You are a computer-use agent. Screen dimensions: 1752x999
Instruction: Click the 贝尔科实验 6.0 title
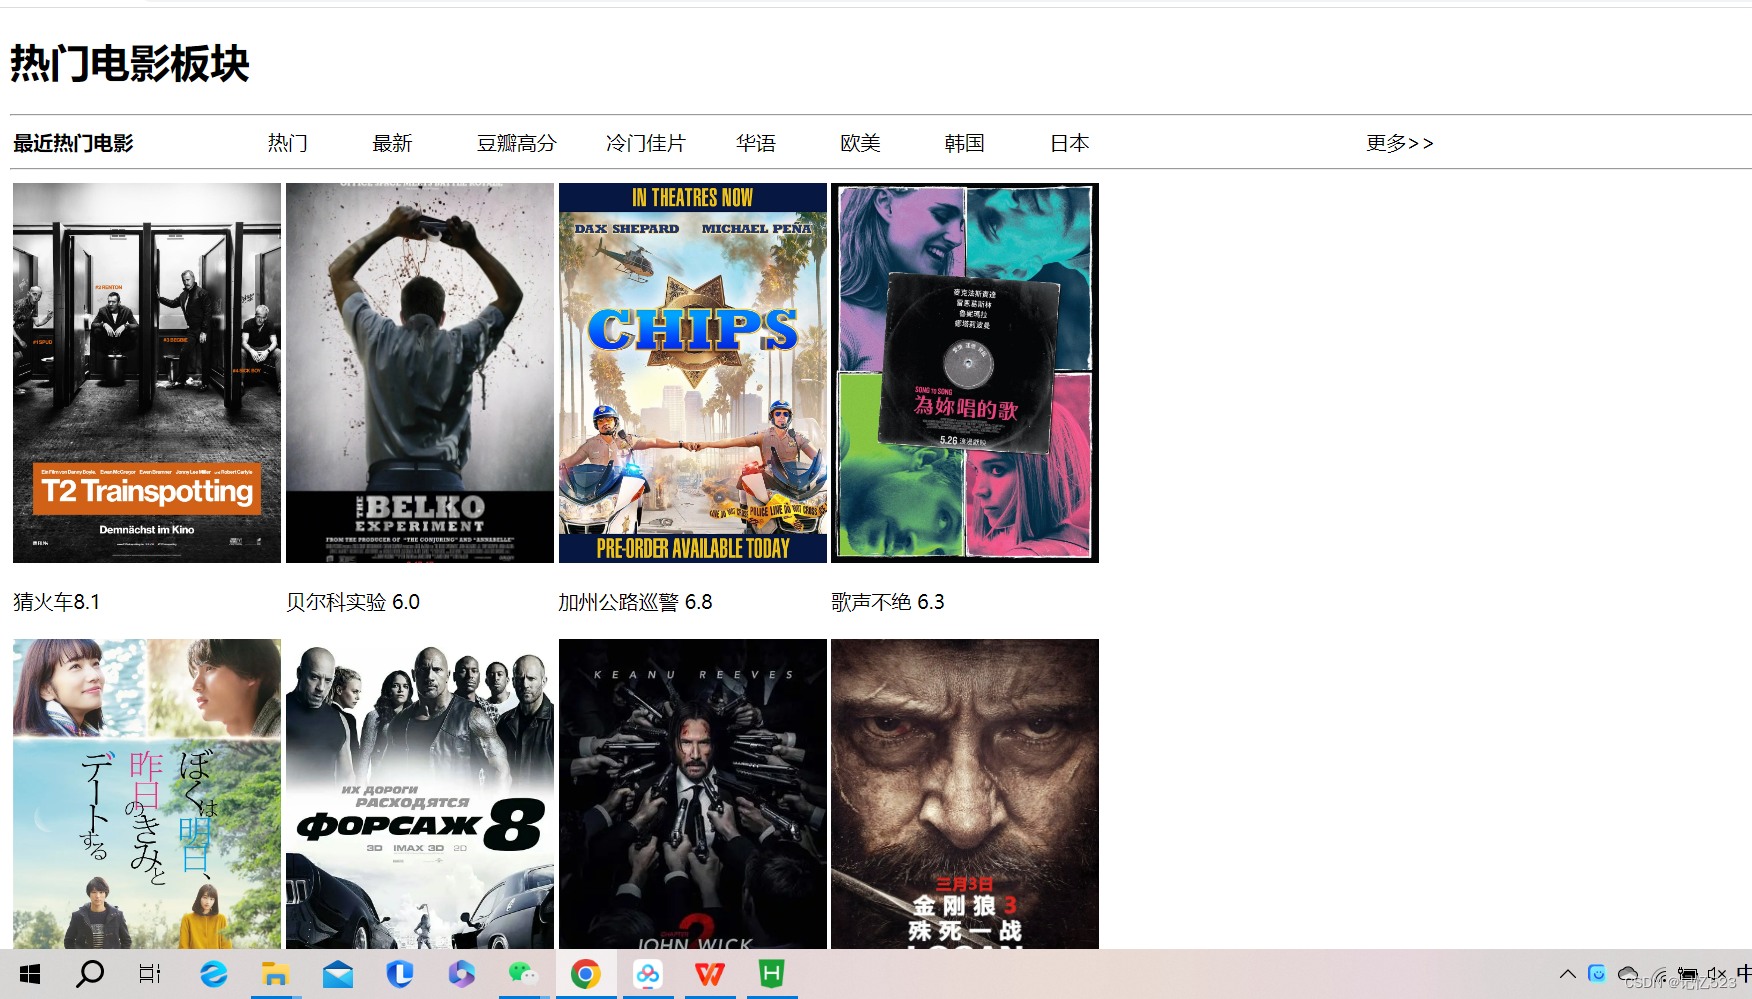point(353,602)
